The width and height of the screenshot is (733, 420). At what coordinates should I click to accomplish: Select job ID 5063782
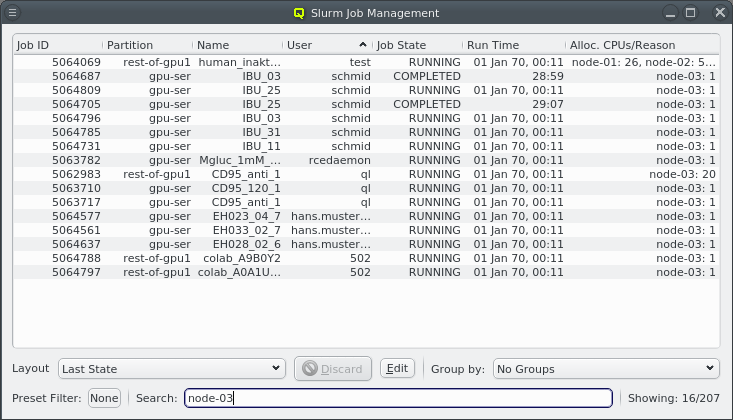tap(76, 160)
